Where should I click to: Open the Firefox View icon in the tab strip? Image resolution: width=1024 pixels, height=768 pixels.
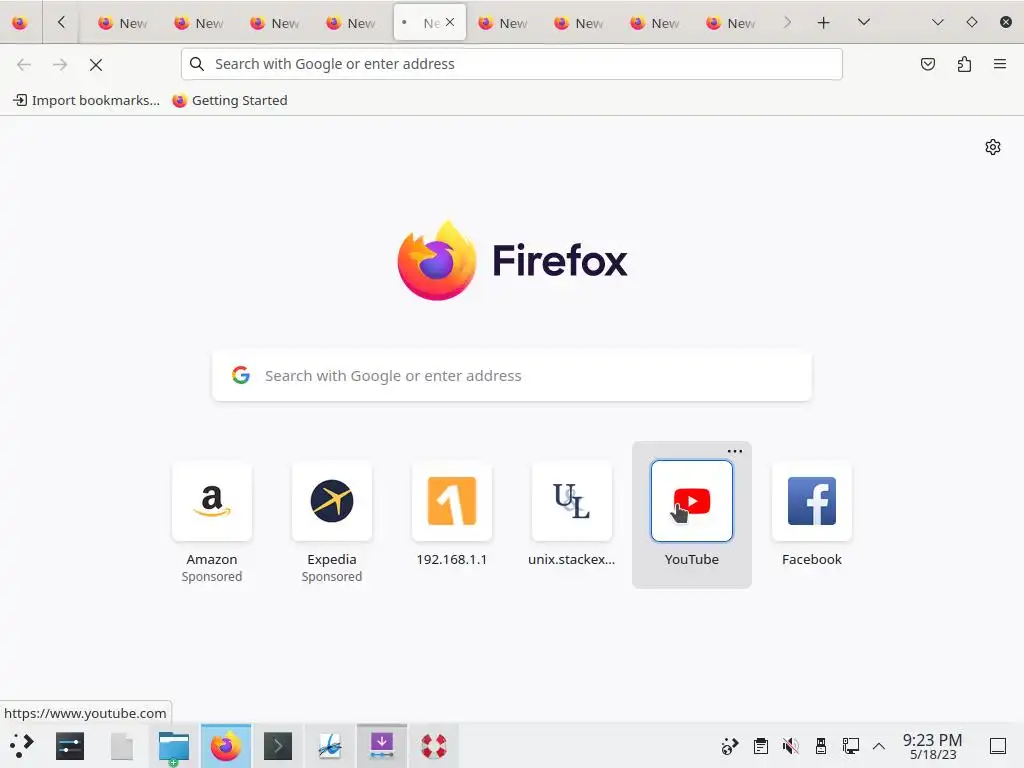20,23
